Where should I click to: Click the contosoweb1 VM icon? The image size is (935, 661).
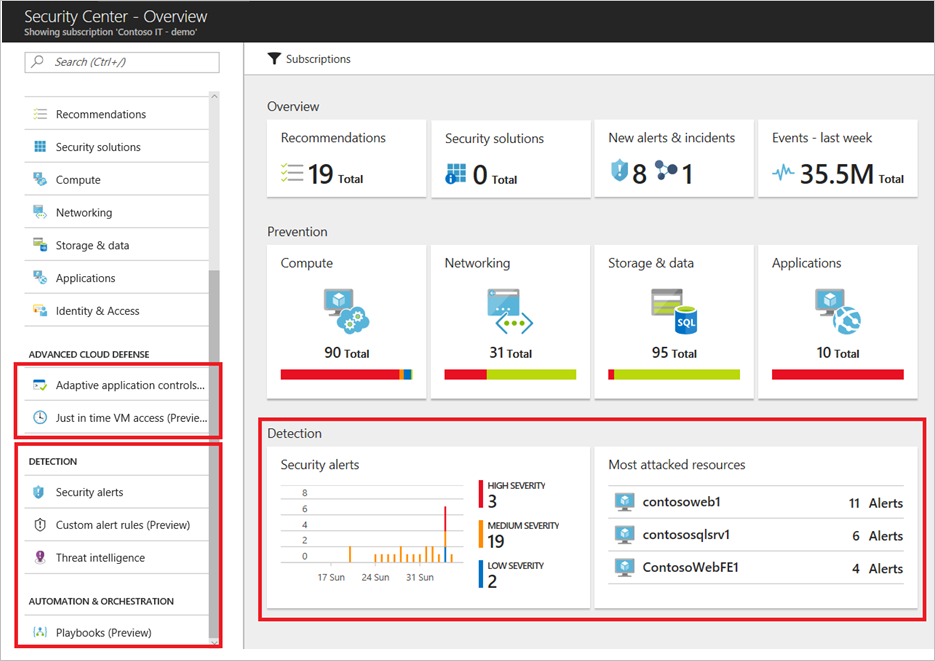click(x=624, y=502)
